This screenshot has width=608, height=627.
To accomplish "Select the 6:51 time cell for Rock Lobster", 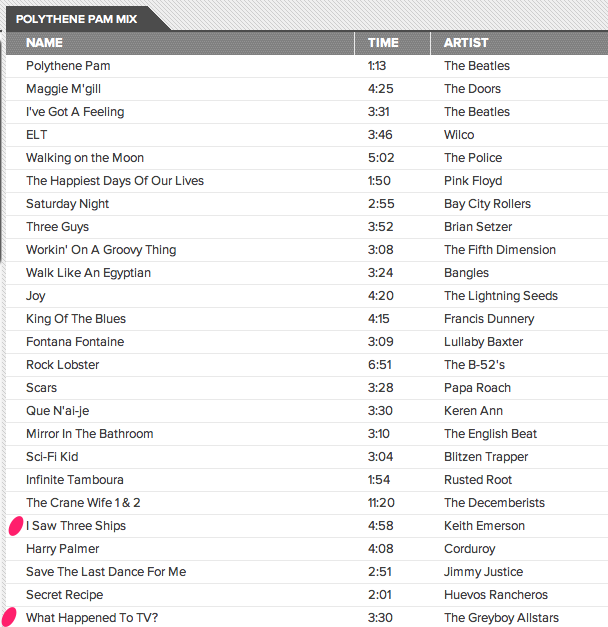I will 380,365.
